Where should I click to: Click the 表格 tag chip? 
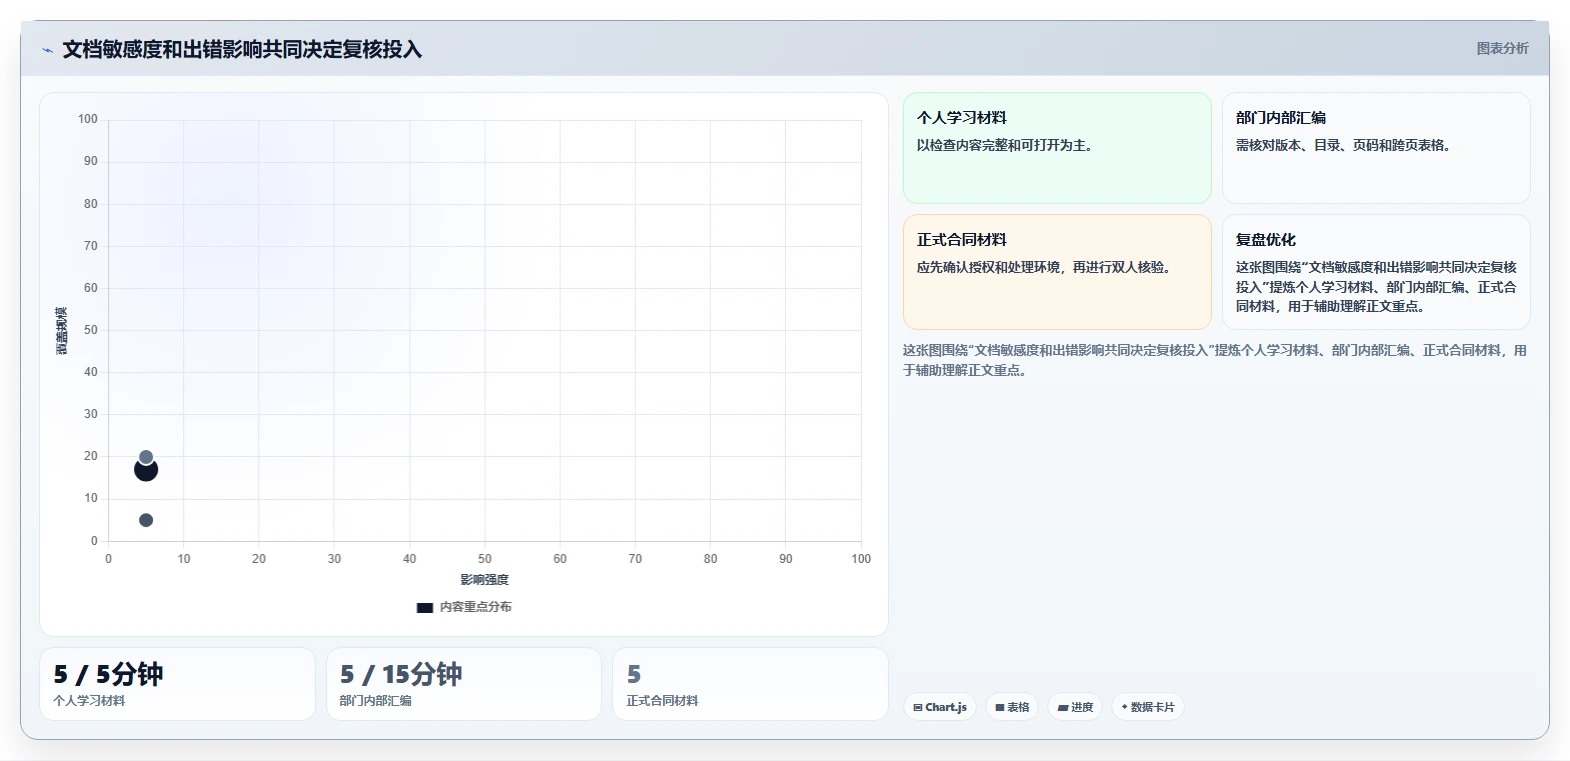(1012, 707)
